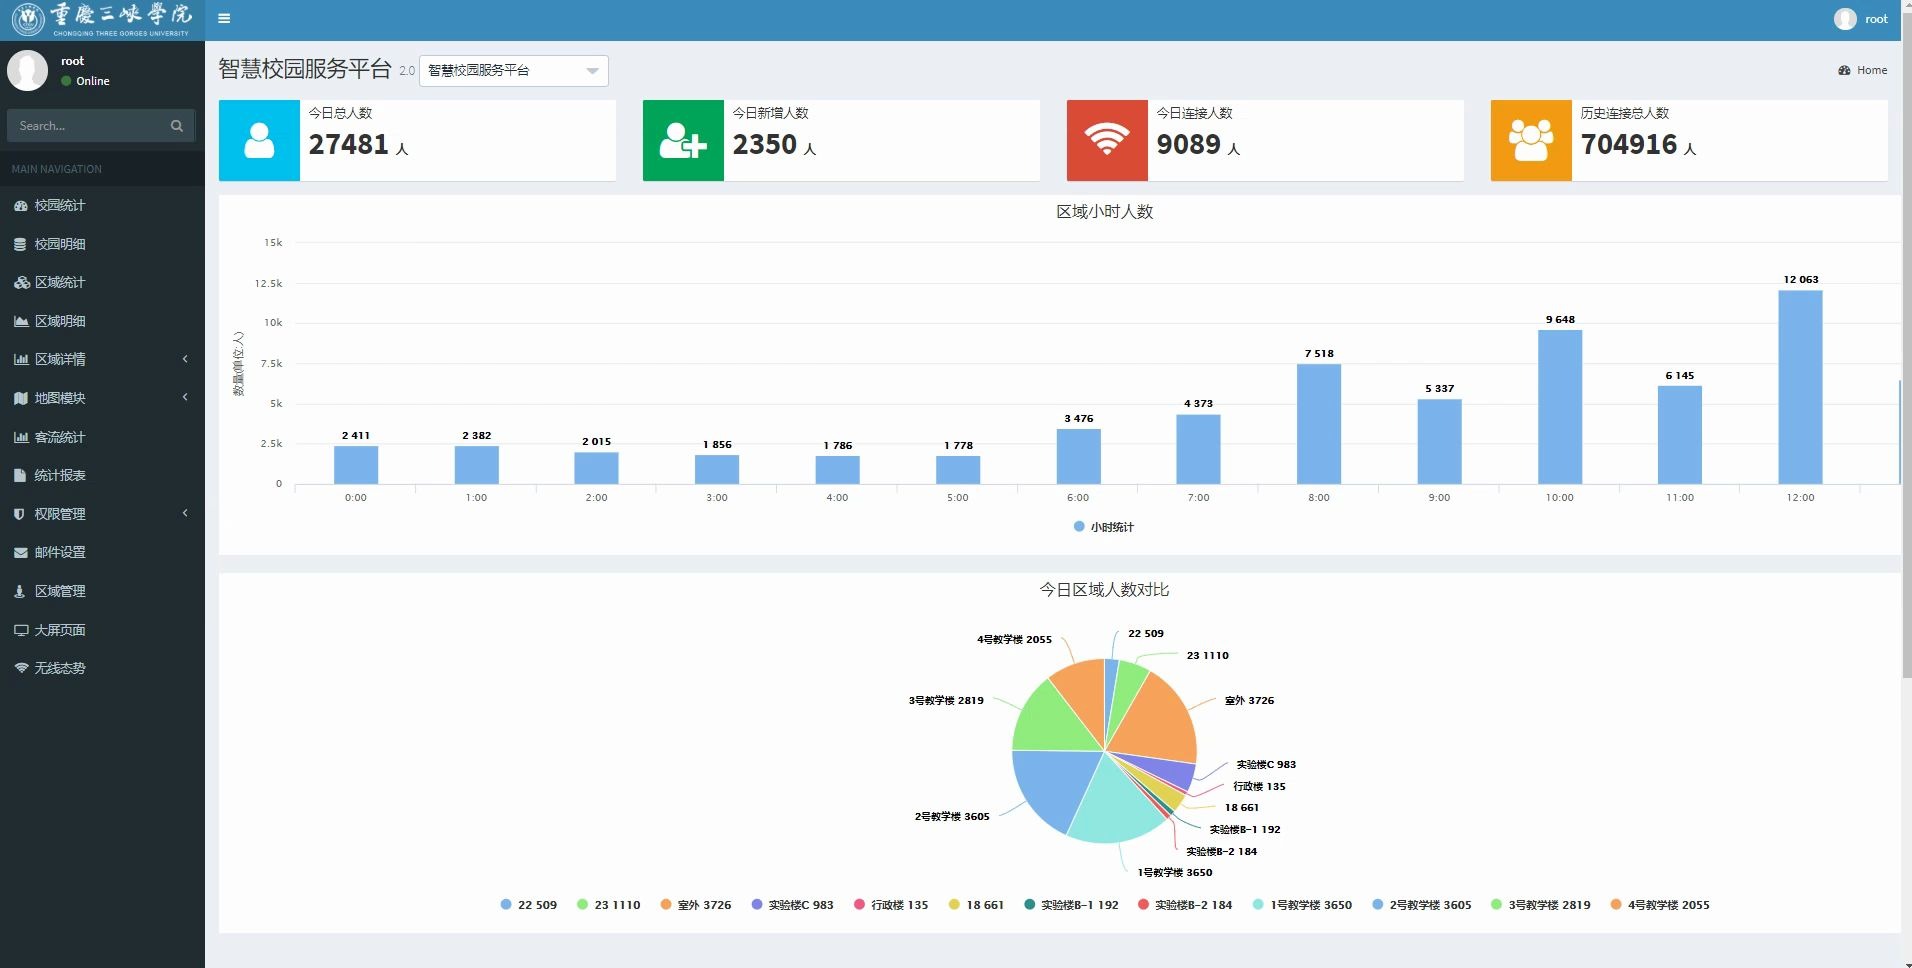The width and height of the screenshot is (1912, 968).
Task: Click the 2号教学楼 blue pie slice
Action: point(1050,785)
